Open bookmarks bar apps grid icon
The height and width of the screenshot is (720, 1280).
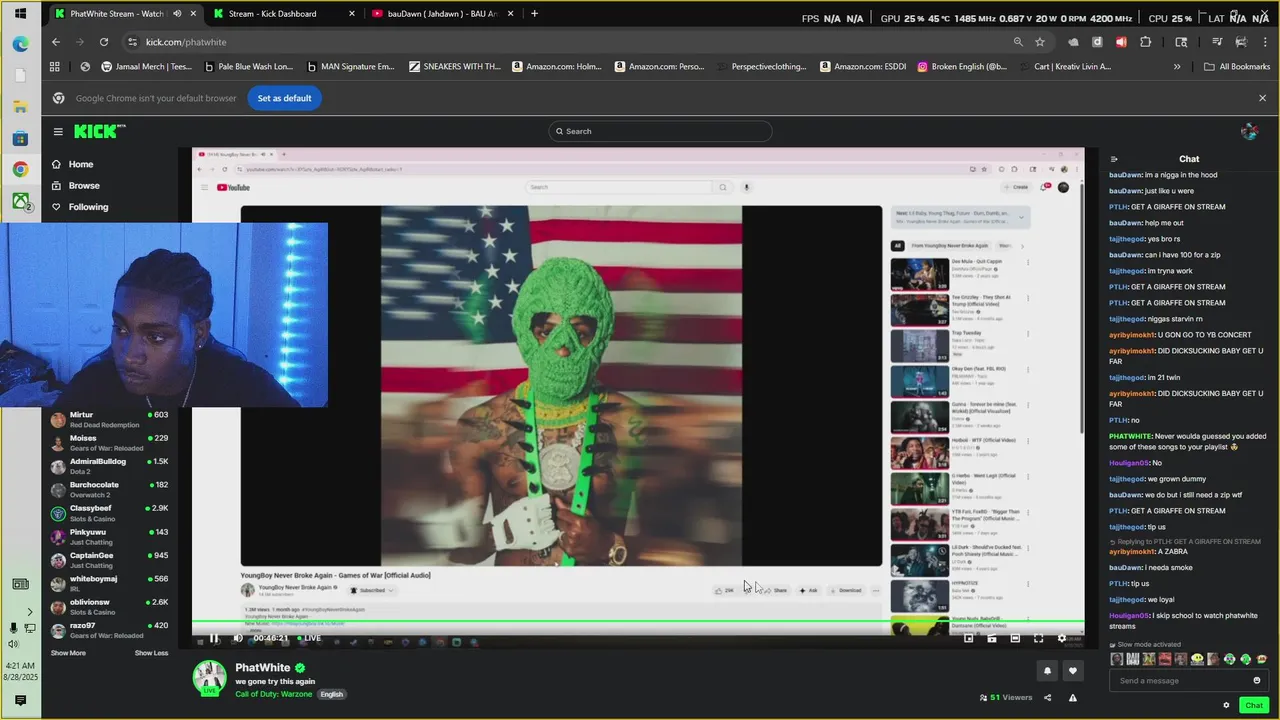[x=55, y=67]
